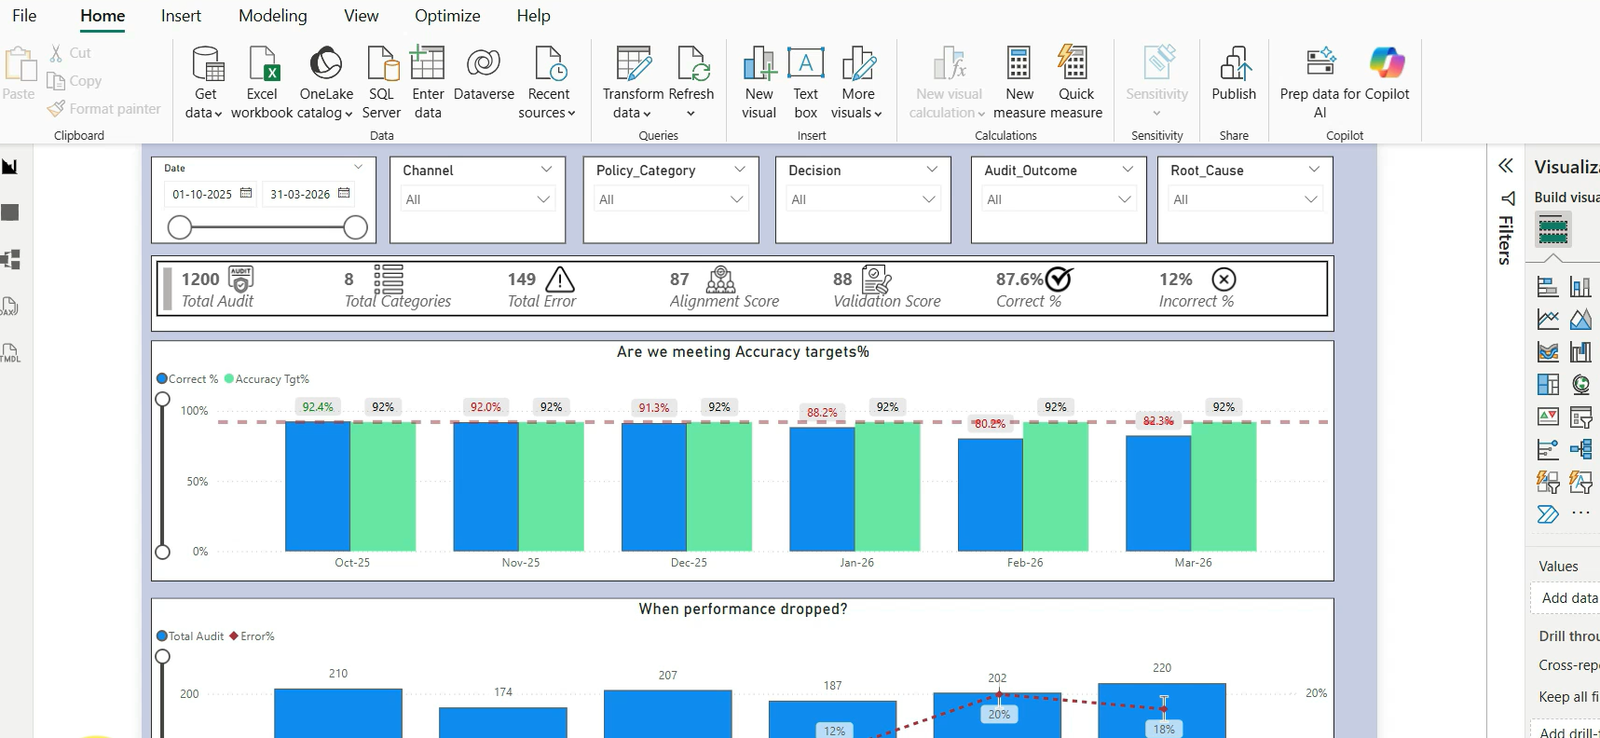This screenshot has width=1600, height=738.
Task: Click the Dataverse icon
Action: 483,64
